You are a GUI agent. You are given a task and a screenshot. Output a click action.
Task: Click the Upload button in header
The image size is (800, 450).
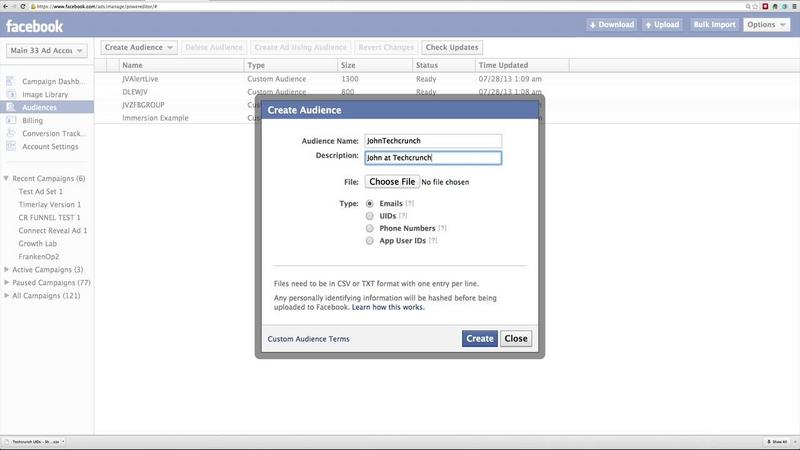point(662,24)
